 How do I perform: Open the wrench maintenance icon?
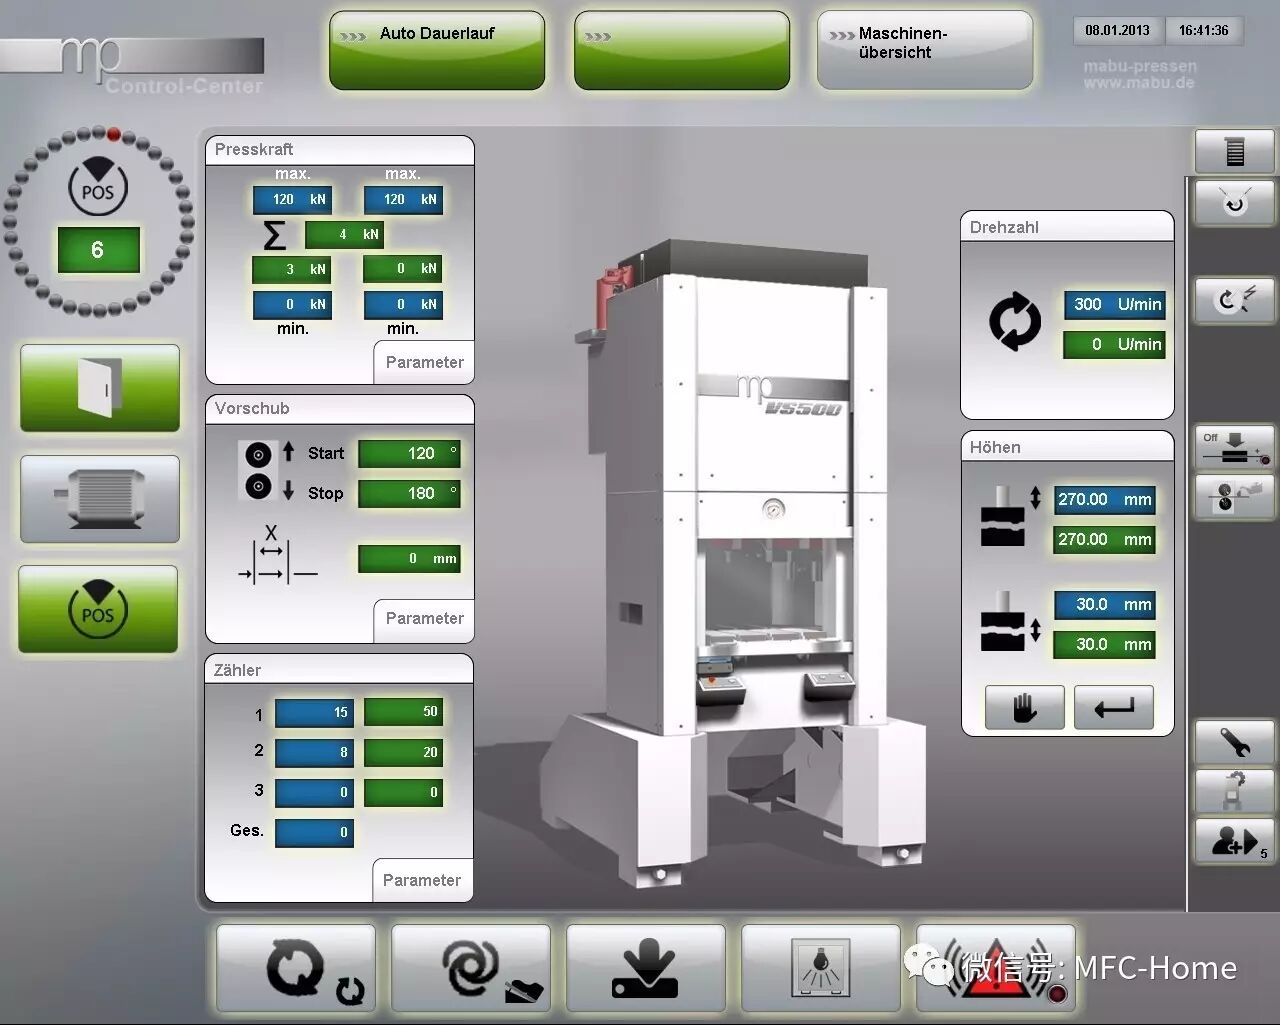point(1235,742)
